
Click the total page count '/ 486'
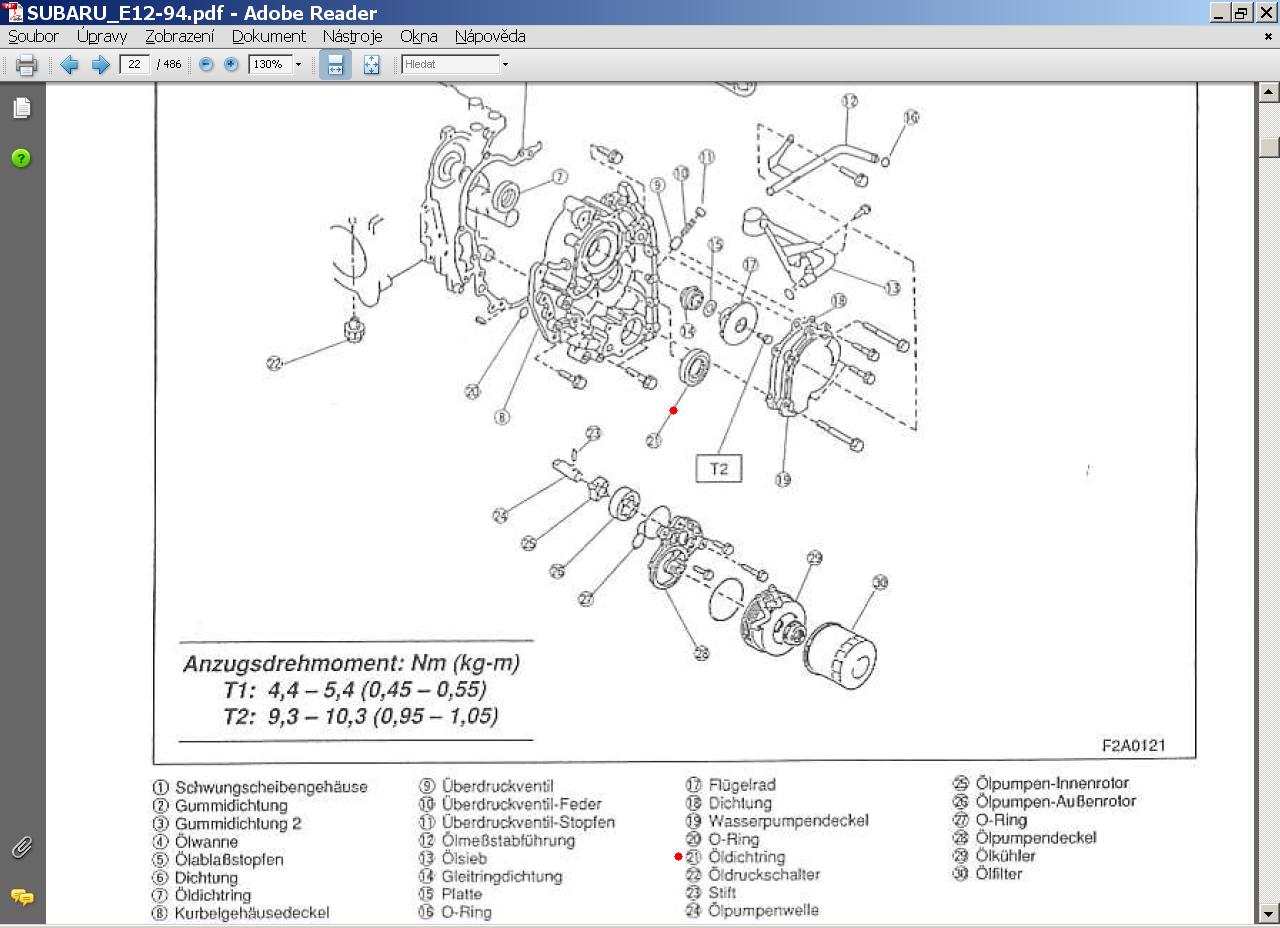click(169, 65)
